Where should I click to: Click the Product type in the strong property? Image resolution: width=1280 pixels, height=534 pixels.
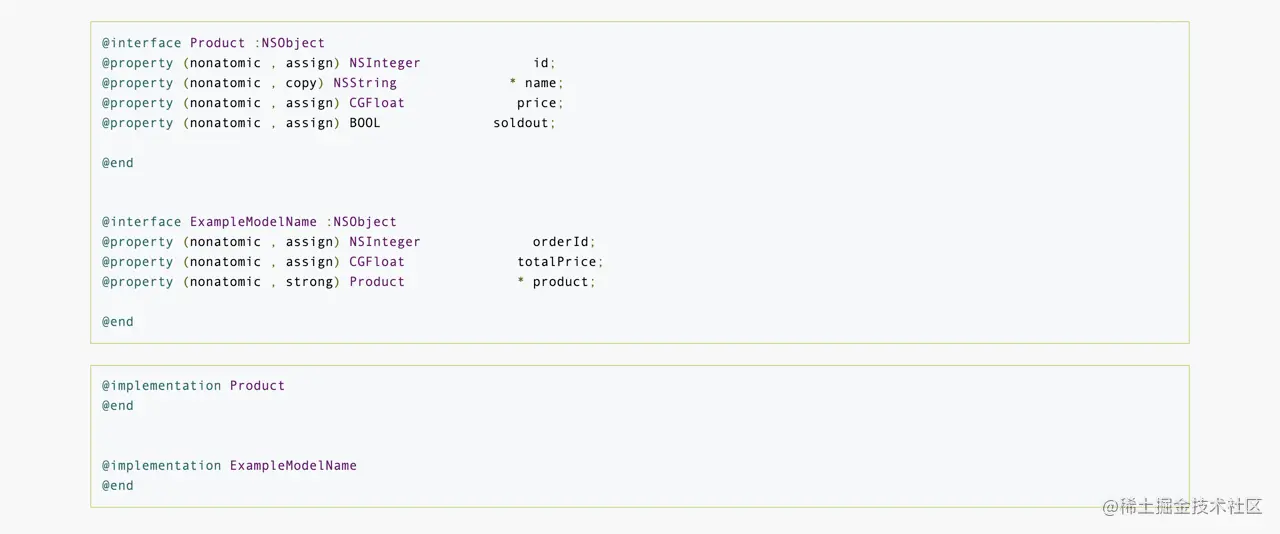coord(377,282)
